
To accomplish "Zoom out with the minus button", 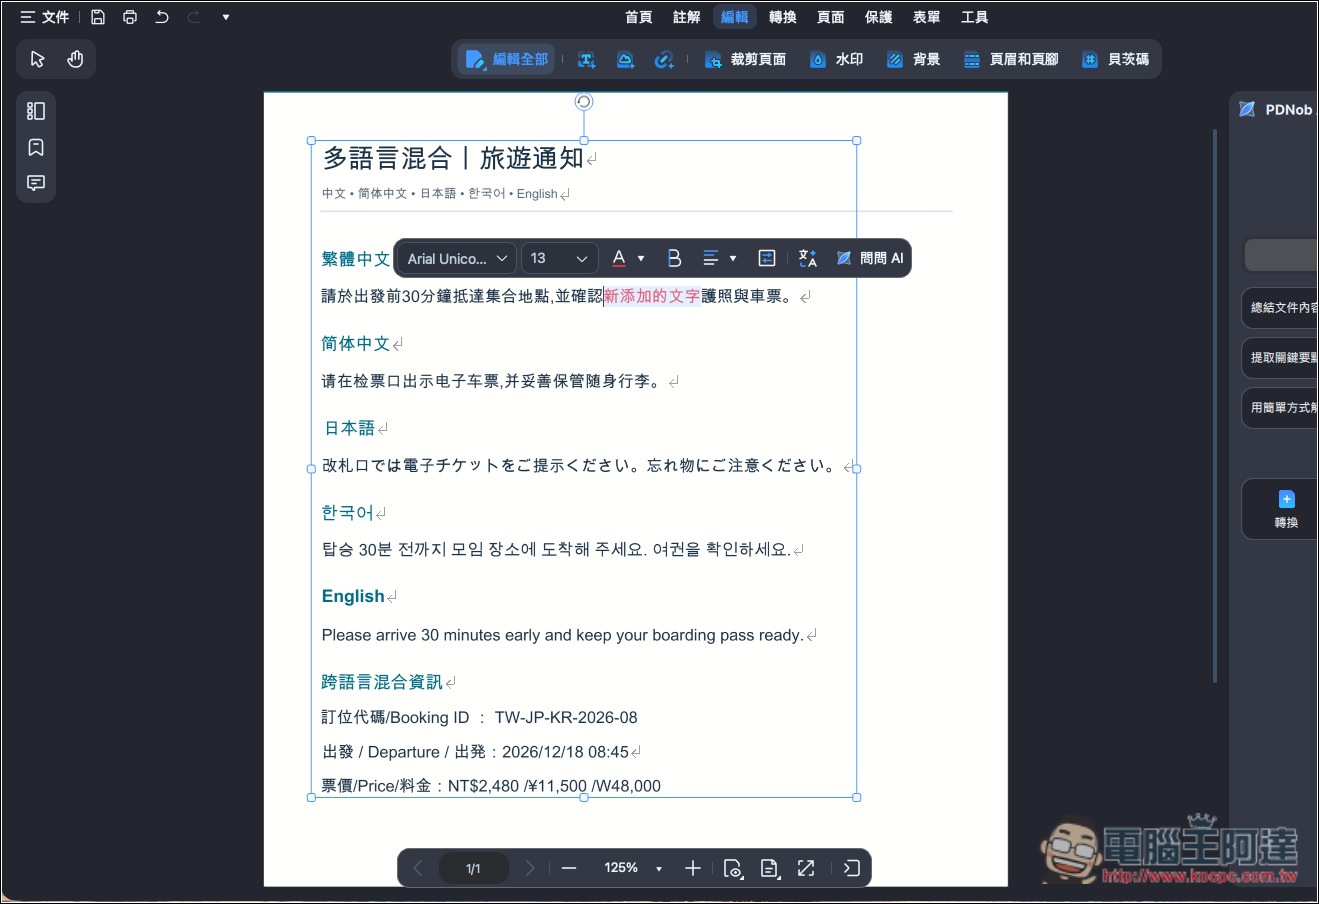I will click(569, 868).
